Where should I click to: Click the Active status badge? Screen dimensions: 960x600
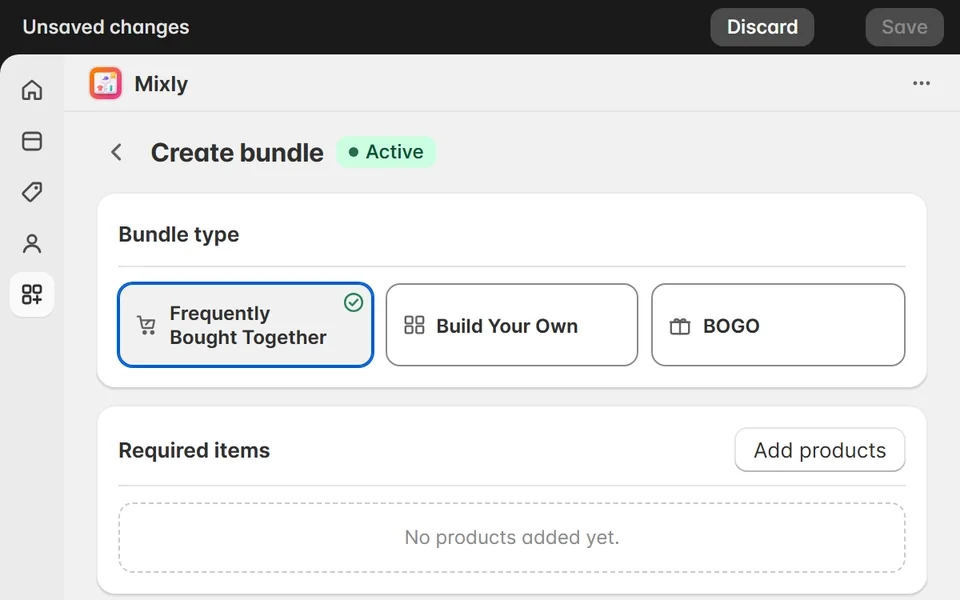(386, 152)
